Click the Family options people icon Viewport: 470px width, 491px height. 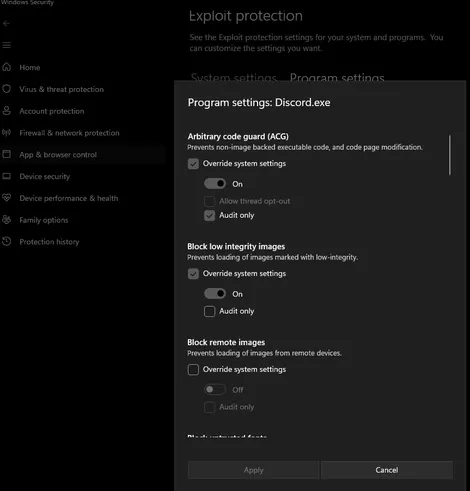(x=6, y=220)
